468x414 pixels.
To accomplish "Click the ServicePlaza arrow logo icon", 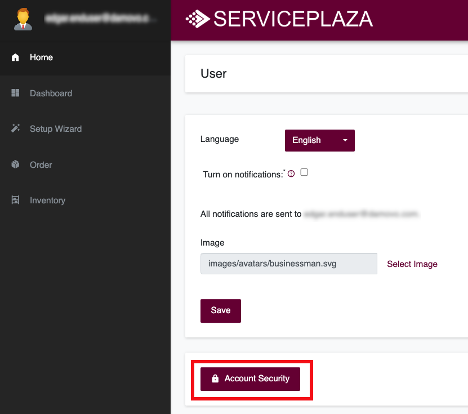I will click(x=197, y=19).
